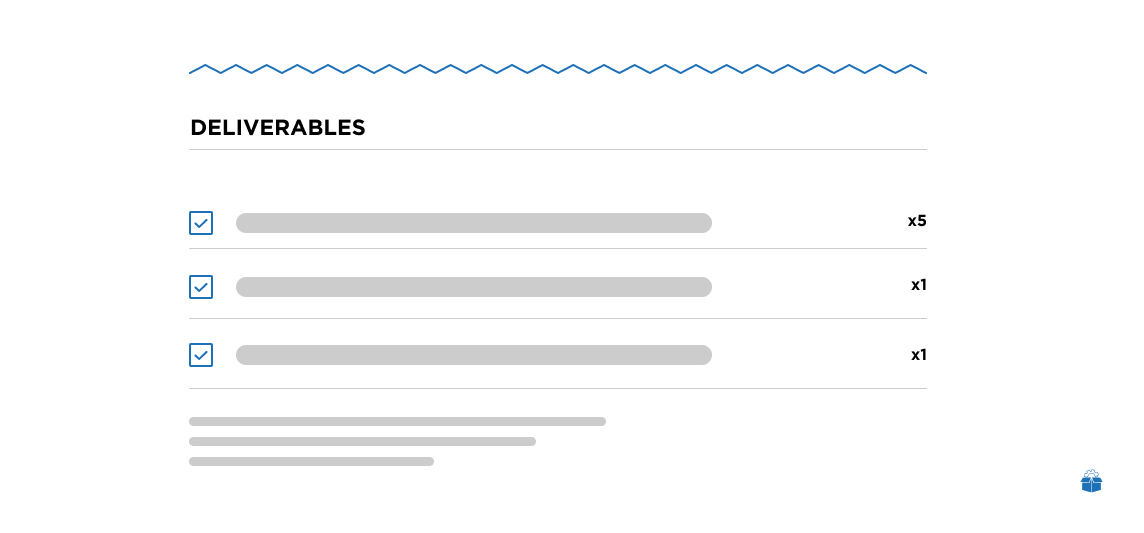Click the blue zigzag divider line
This screenshot has width=1144, height=533.
point(558,69)
